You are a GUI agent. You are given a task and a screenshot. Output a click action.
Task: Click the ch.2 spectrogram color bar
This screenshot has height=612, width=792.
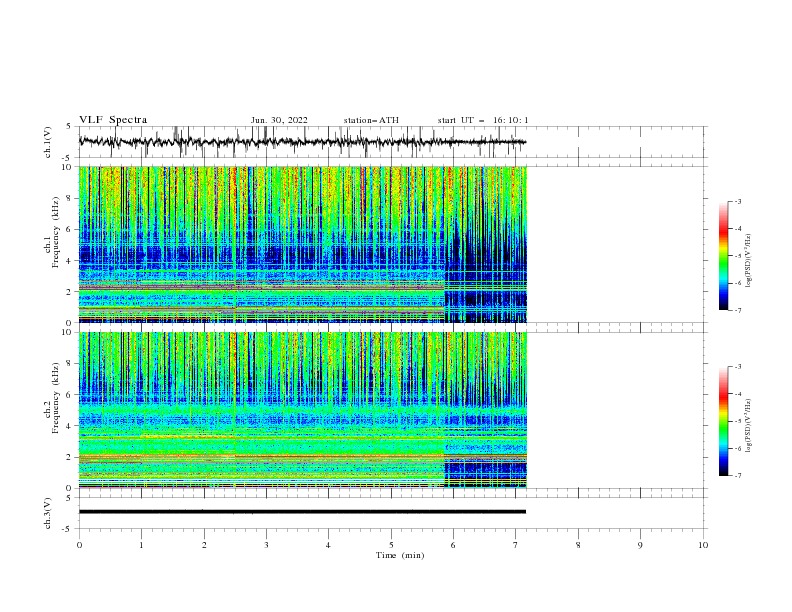723,421
